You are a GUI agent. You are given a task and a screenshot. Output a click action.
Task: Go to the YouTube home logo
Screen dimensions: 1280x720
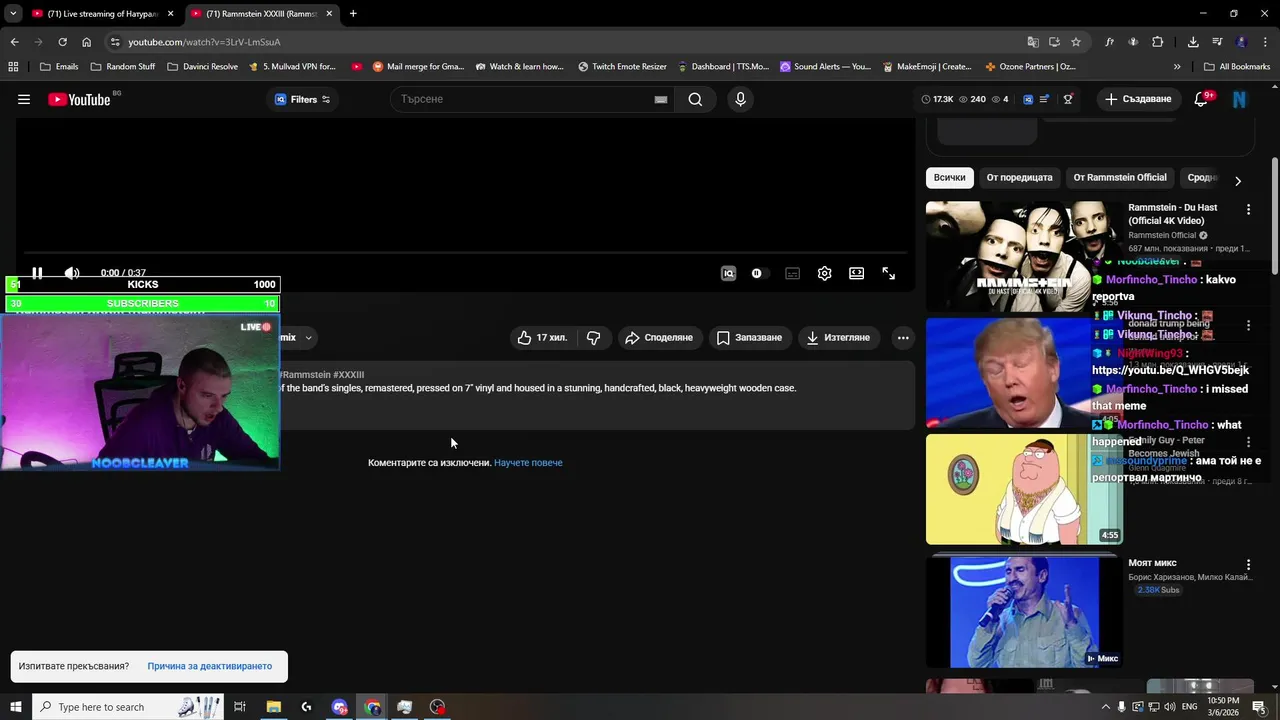(79, 99)
